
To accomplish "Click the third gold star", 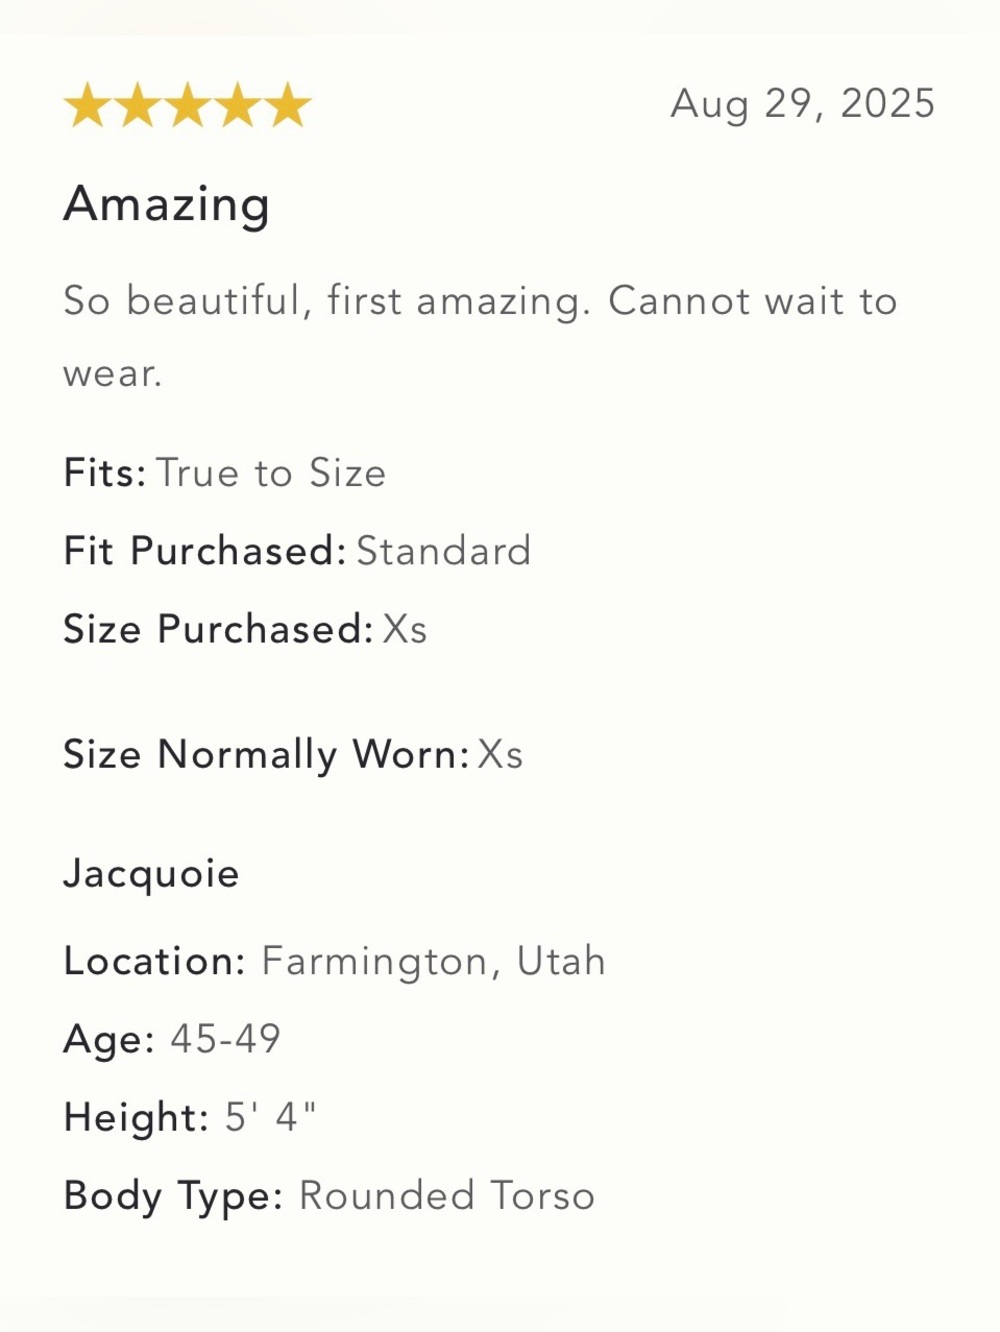I will click(188, 105).
